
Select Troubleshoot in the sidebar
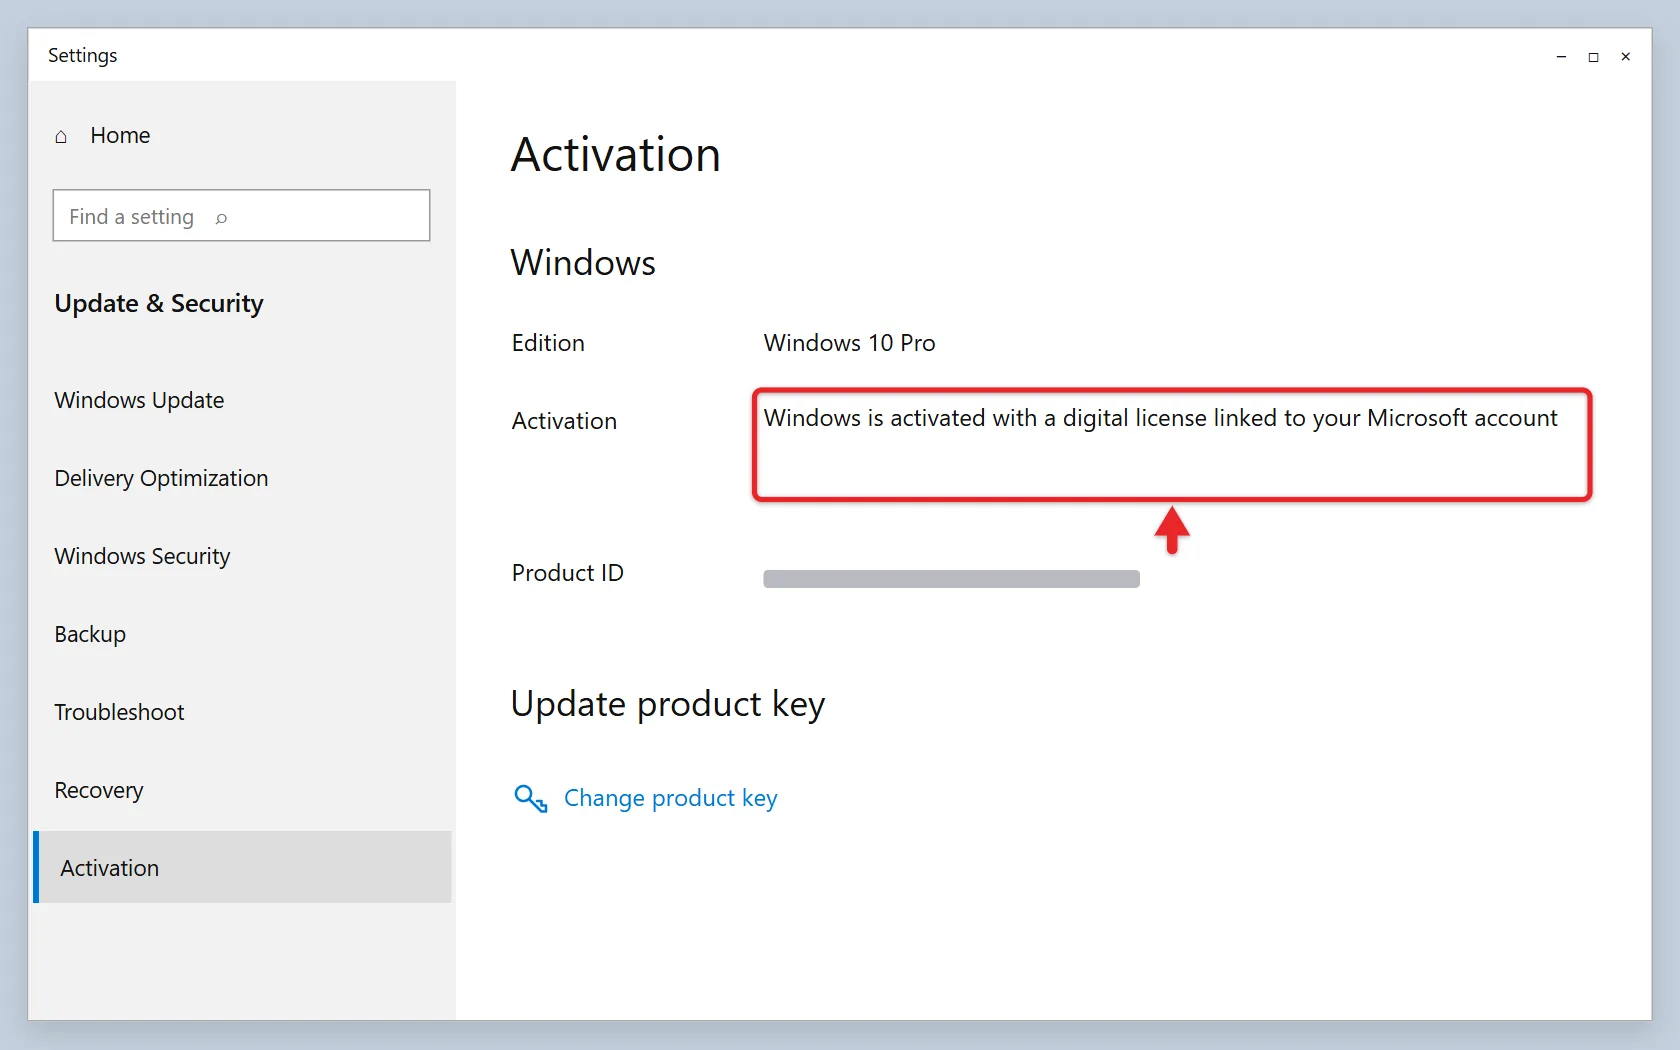click(119, 712)
